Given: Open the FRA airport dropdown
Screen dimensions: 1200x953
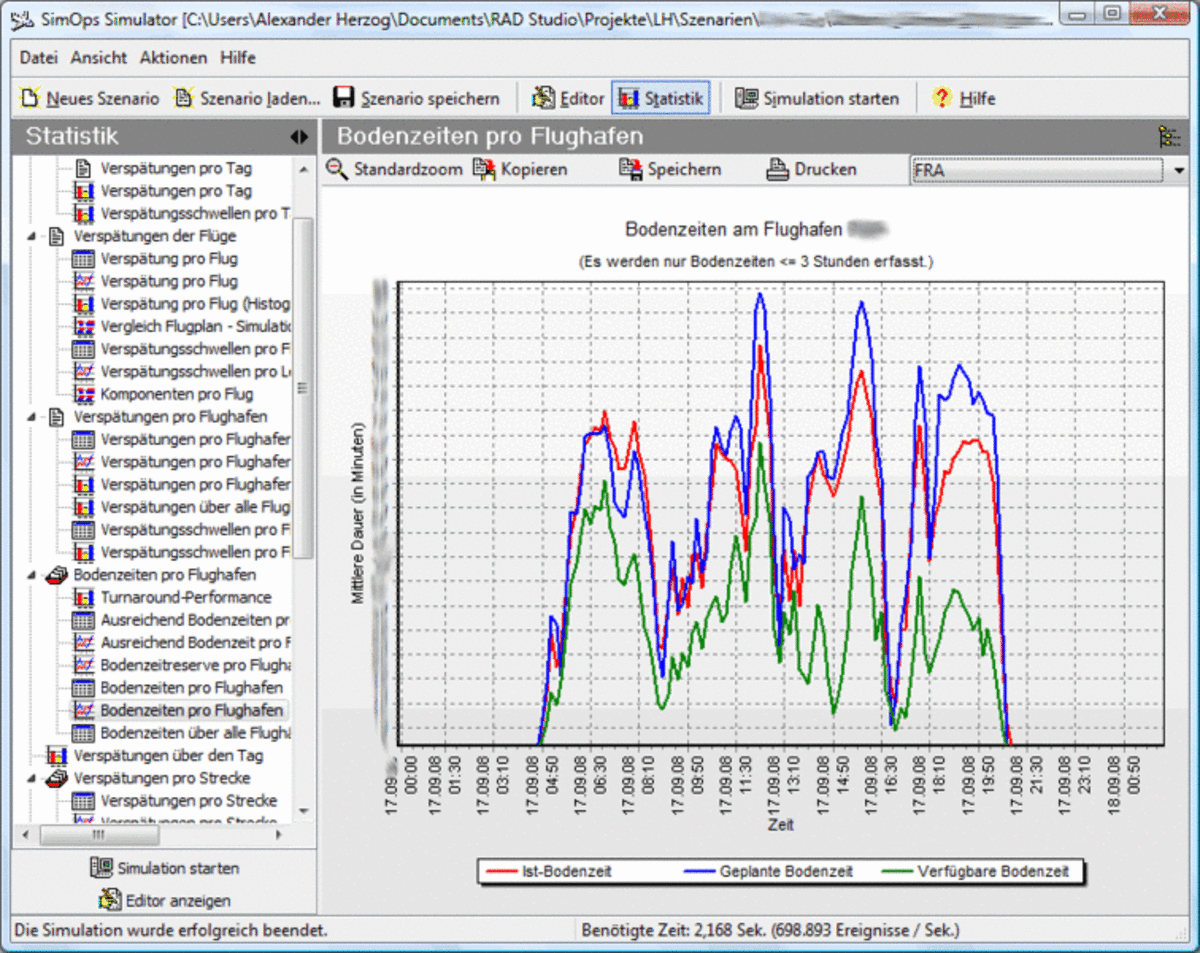Looking at the screenshot, I should pyautogui.click(x=1177, y=171).
